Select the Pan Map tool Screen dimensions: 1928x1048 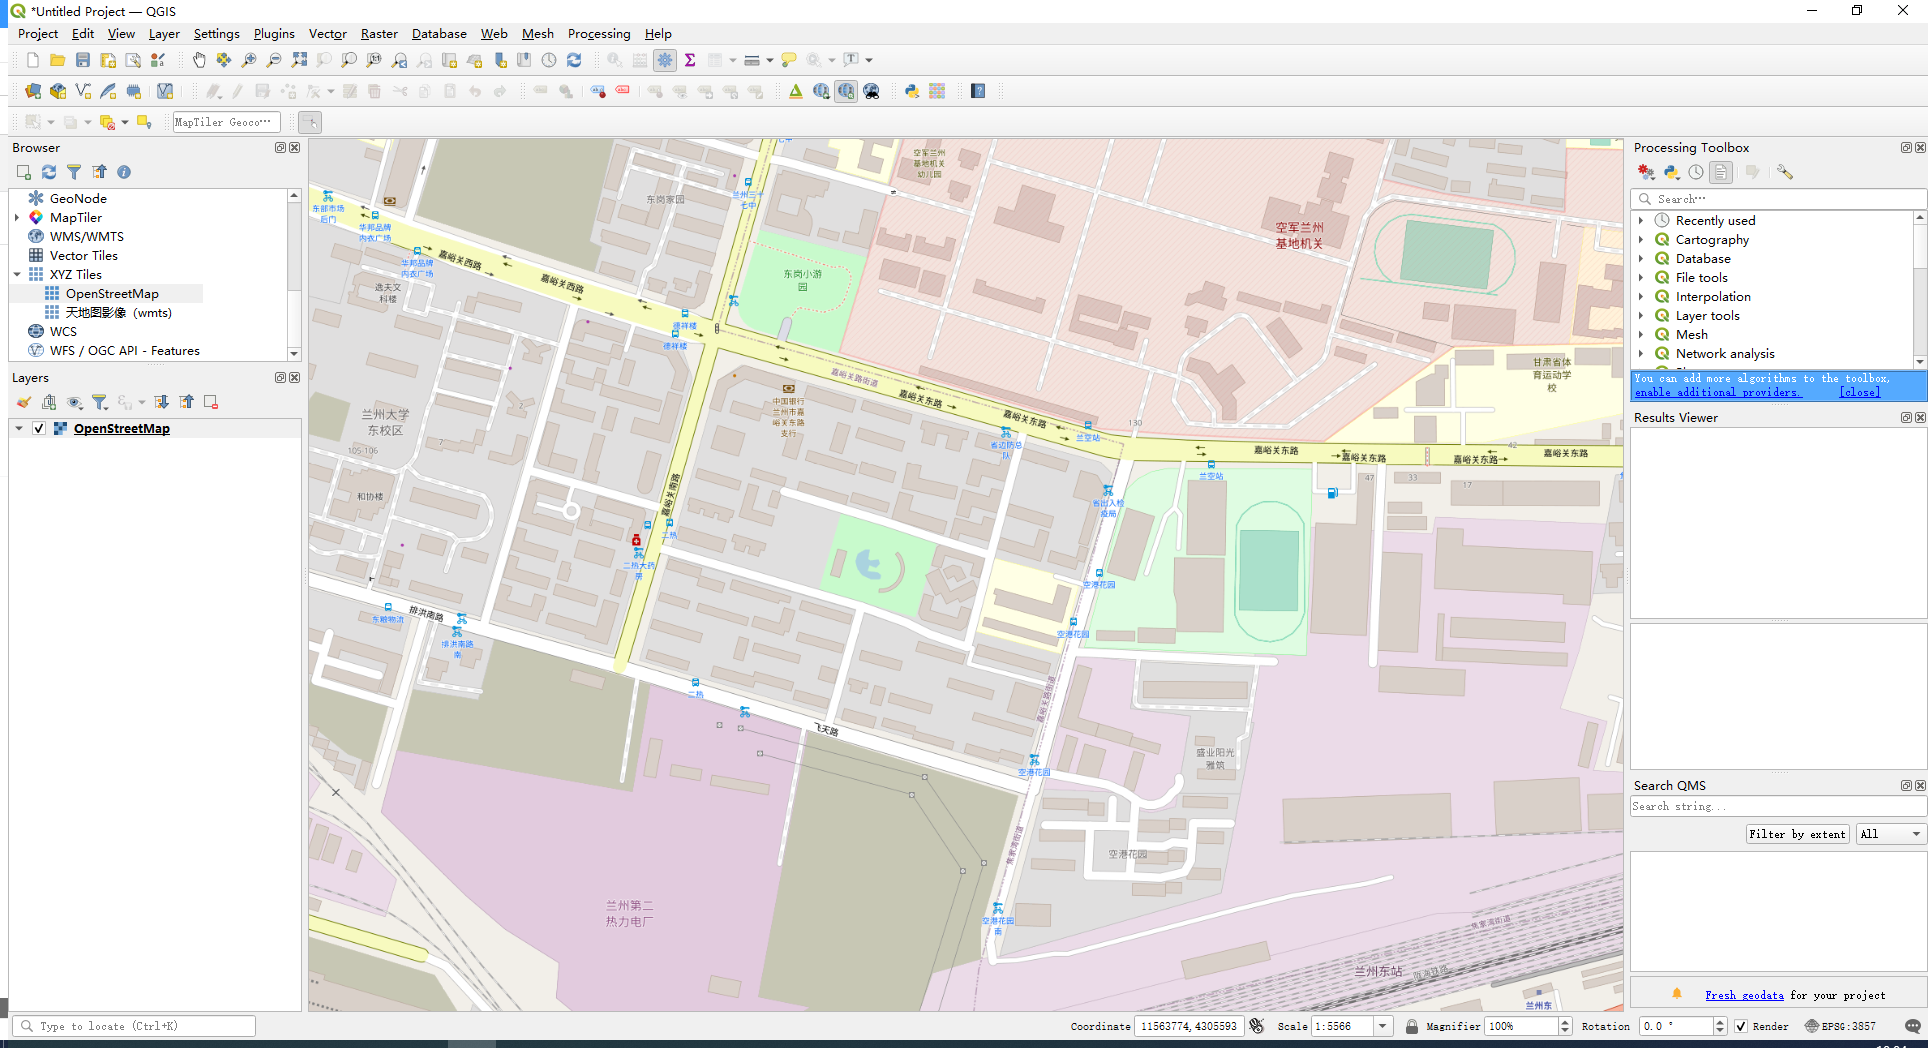[199, 60]
